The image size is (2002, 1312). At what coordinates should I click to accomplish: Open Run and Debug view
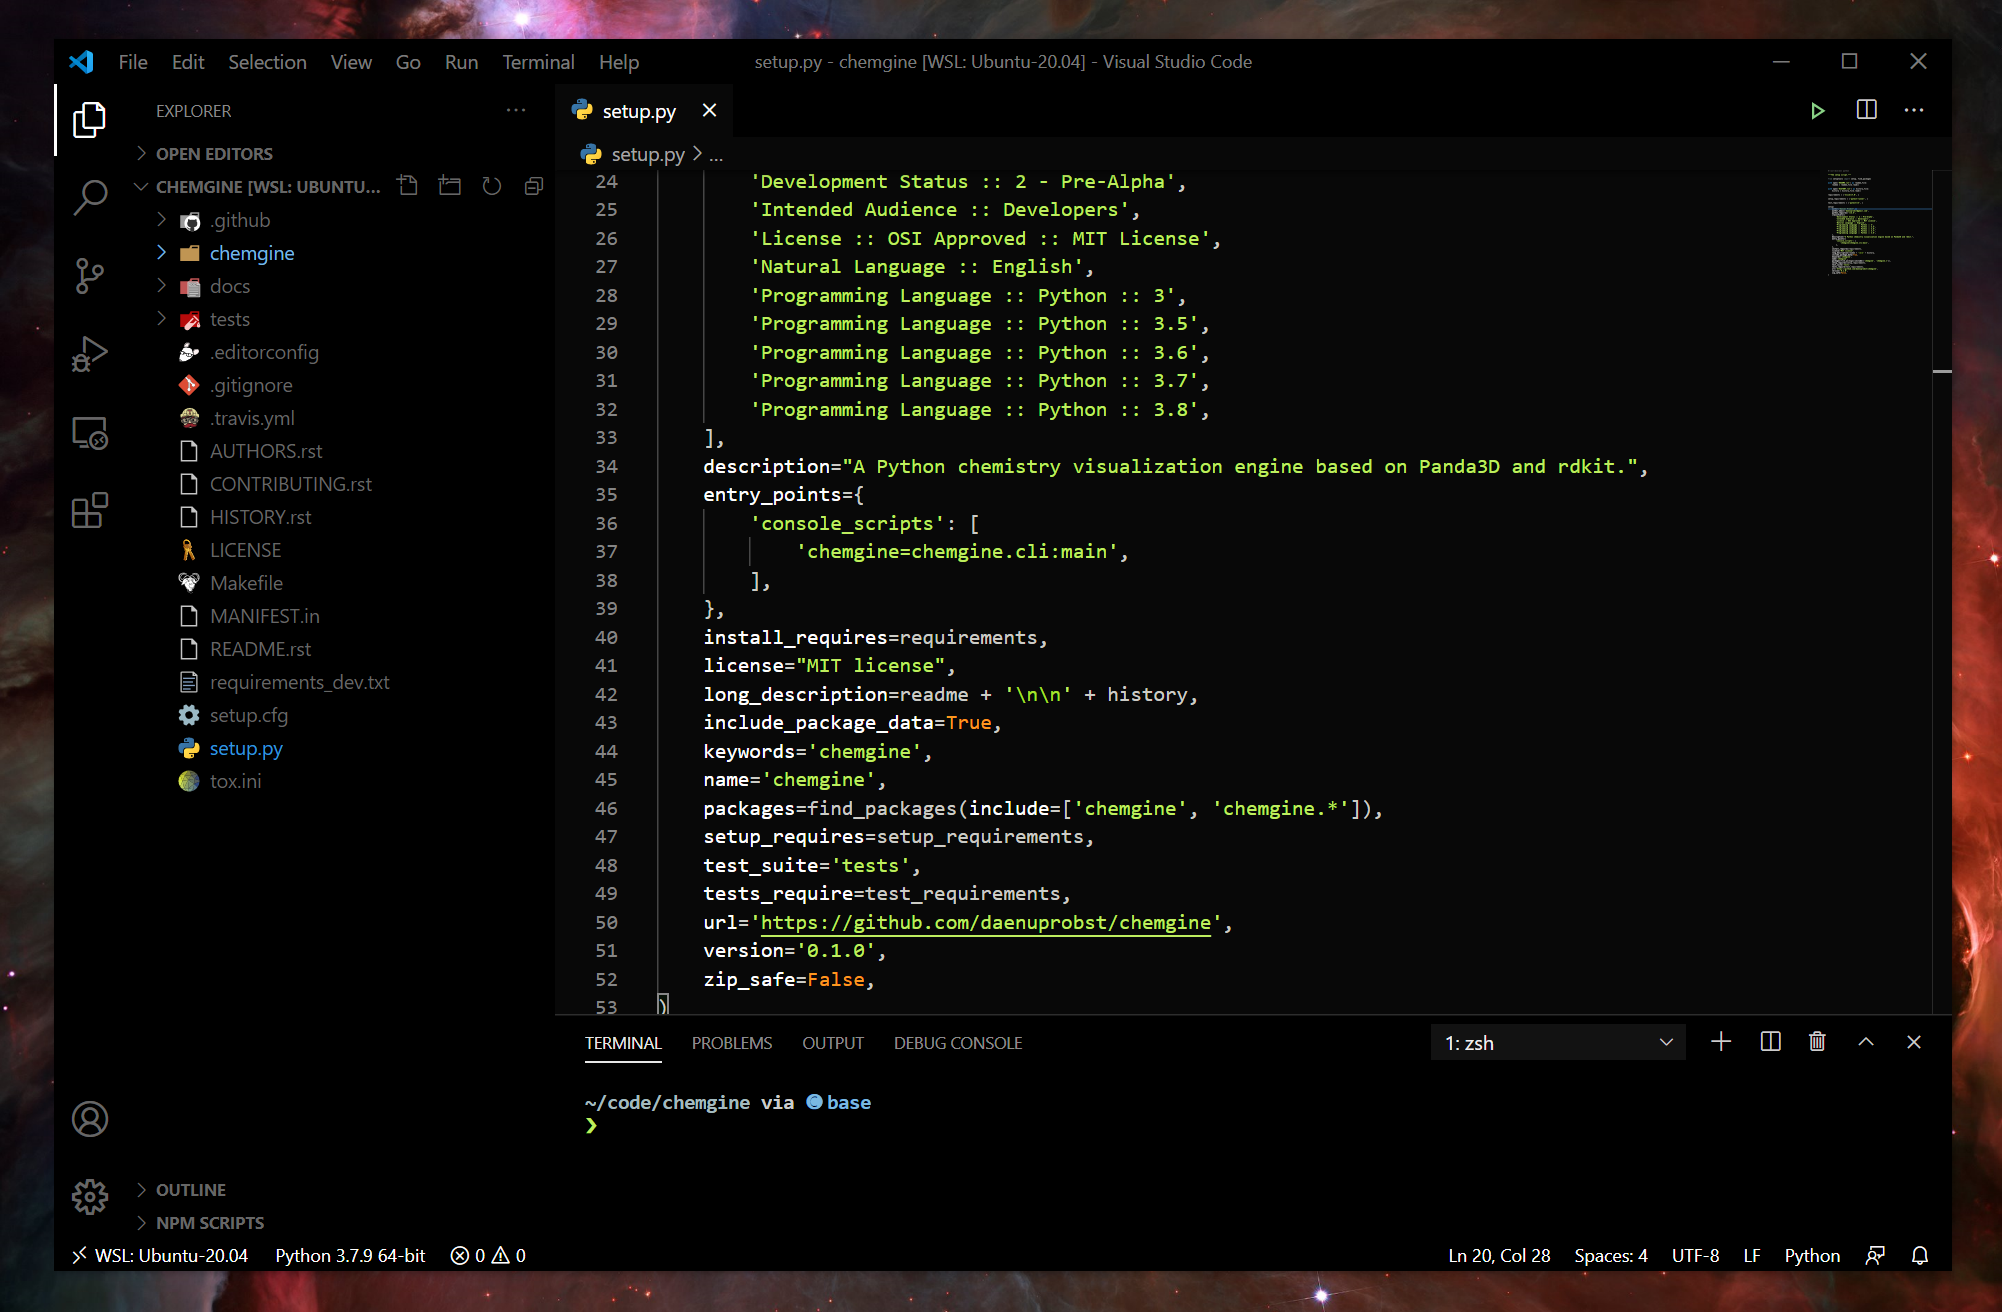click(x=90, y=354)
